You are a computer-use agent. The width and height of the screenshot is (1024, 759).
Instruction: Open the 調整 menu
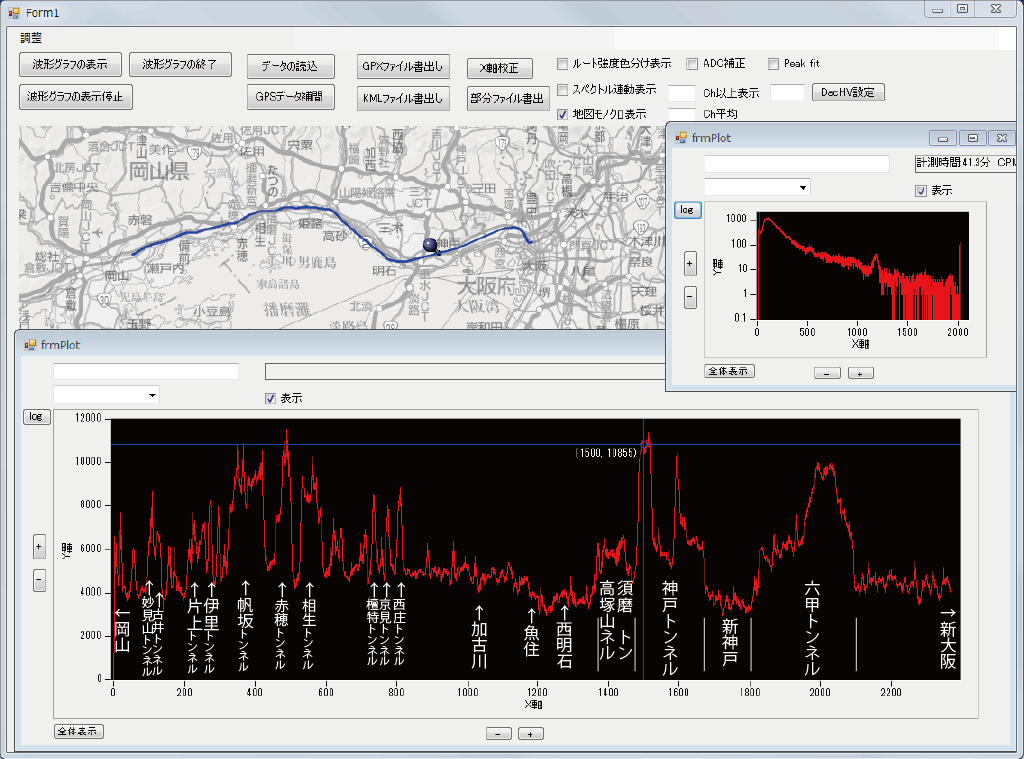point(31,38)
